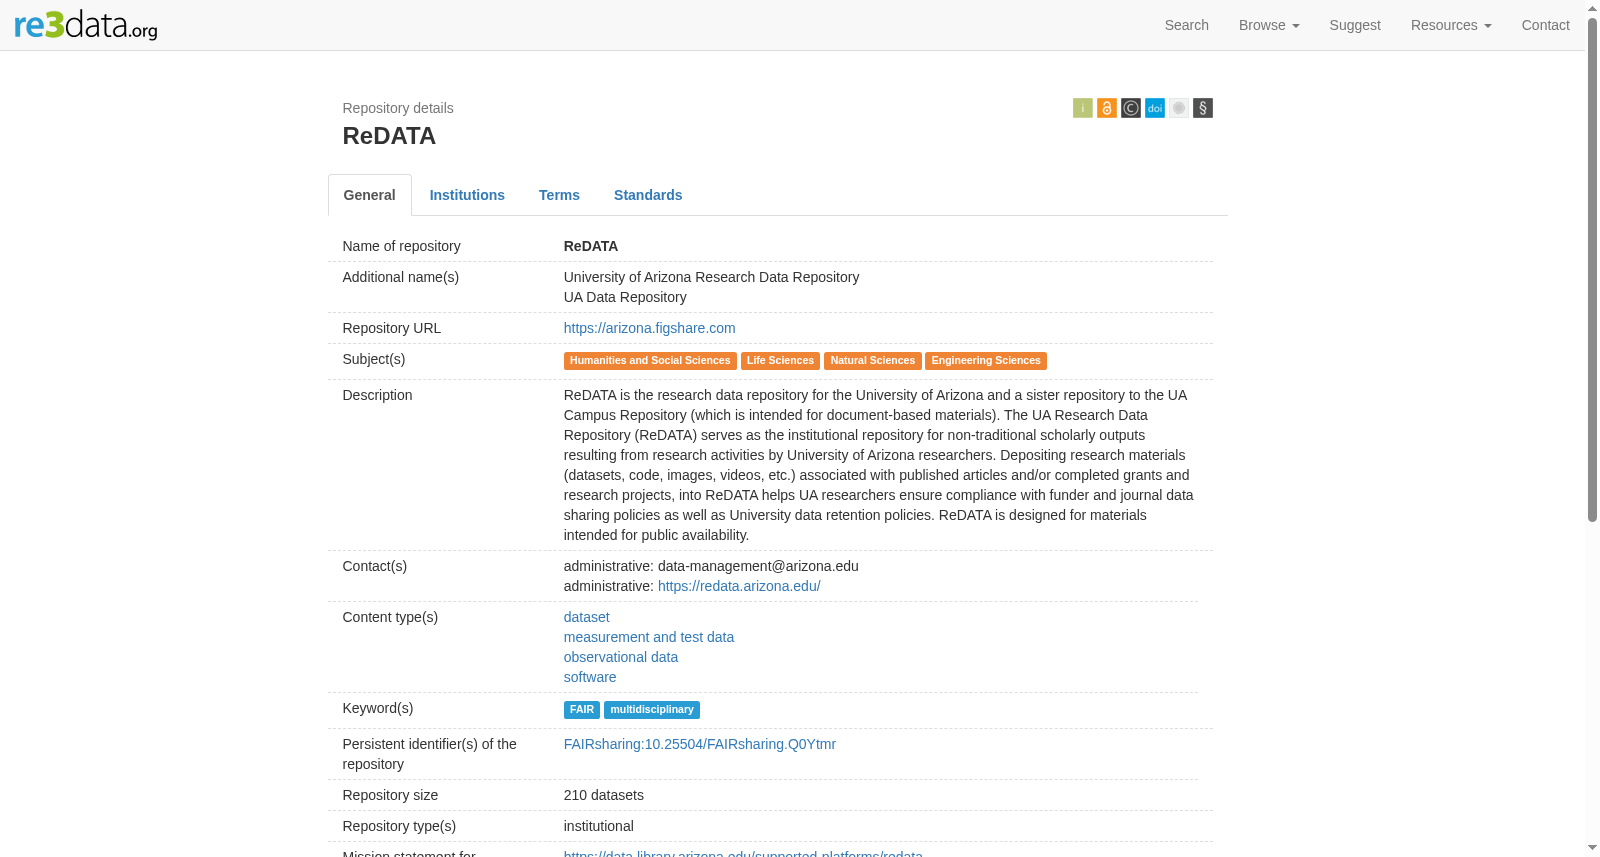The height and width of the screenshot is (857, 1600).
Task: Open the Suggest navigation item
Action: point(1354,25)
